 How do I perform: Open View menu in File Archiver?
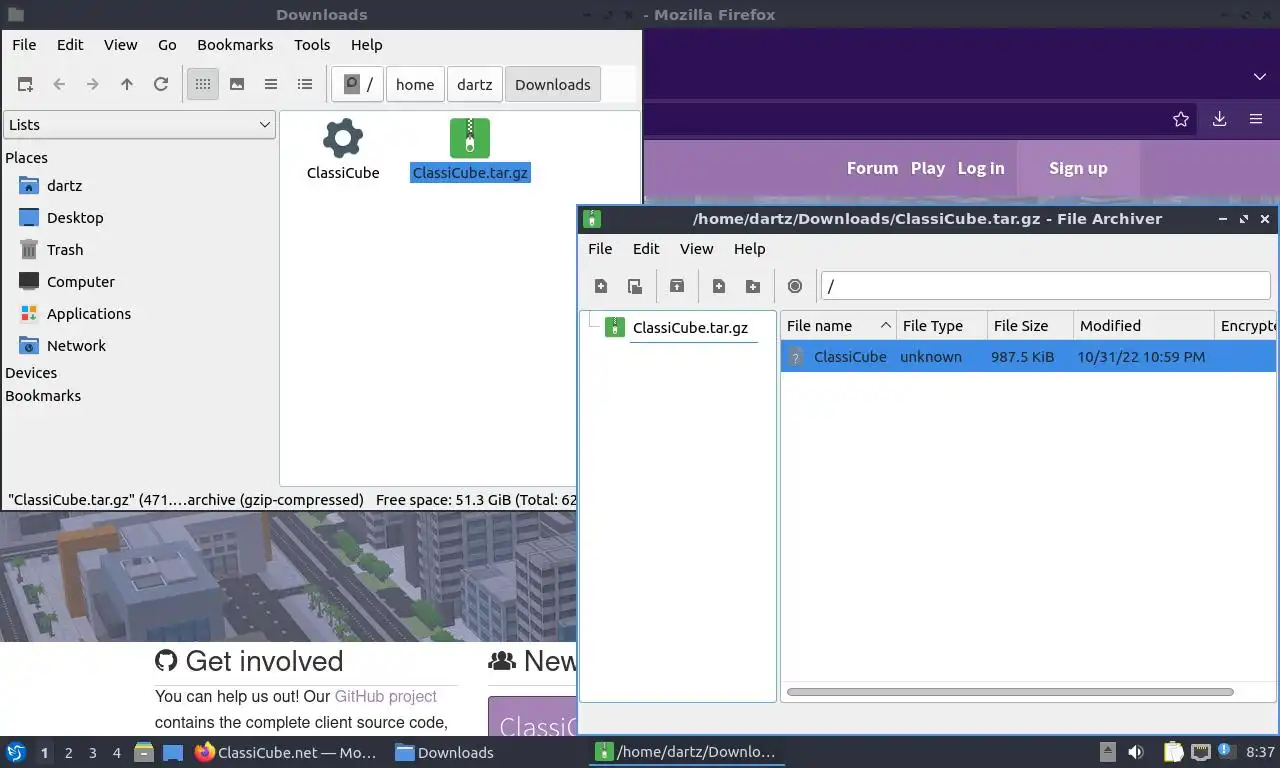point(696,249)
